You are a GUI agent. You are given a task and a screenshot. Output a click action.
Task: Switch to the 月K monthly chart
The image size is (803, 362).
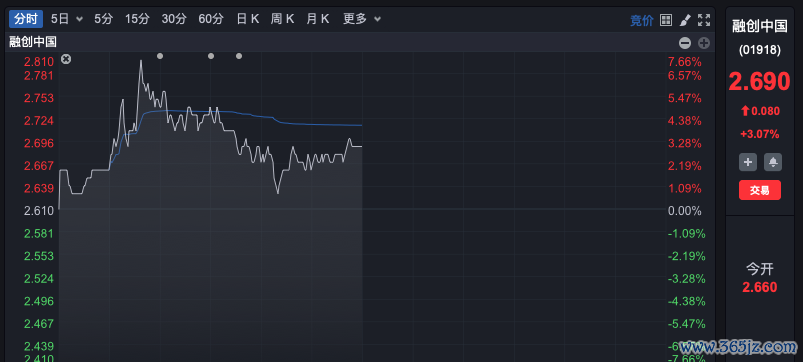318,19
